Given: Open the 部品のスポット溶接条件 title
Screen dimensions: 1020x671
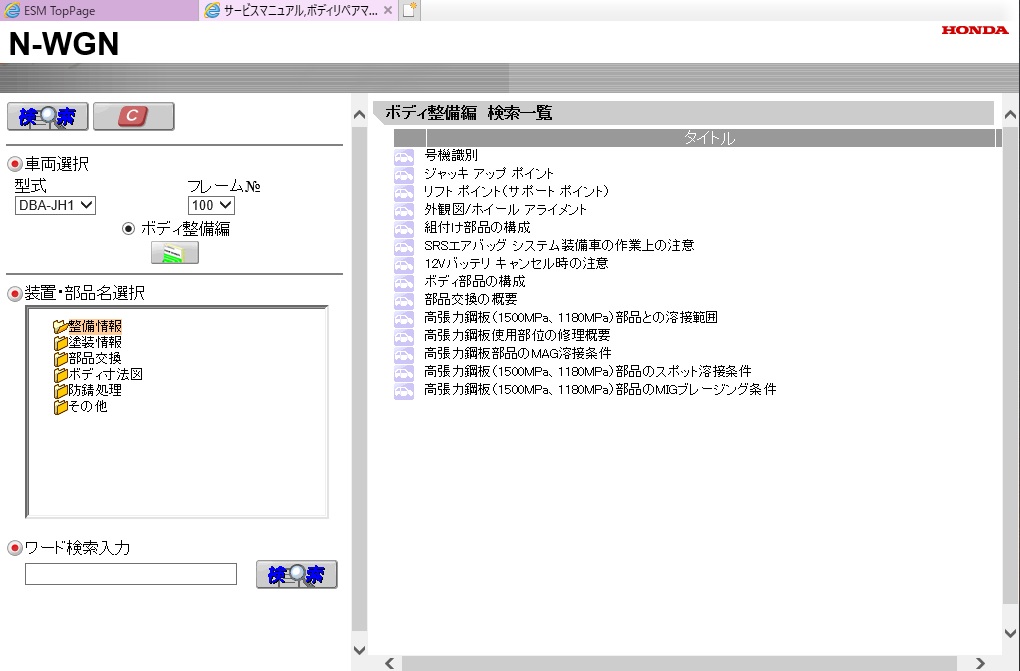Looking at the screenshot, I should click(x=588, y=371).
